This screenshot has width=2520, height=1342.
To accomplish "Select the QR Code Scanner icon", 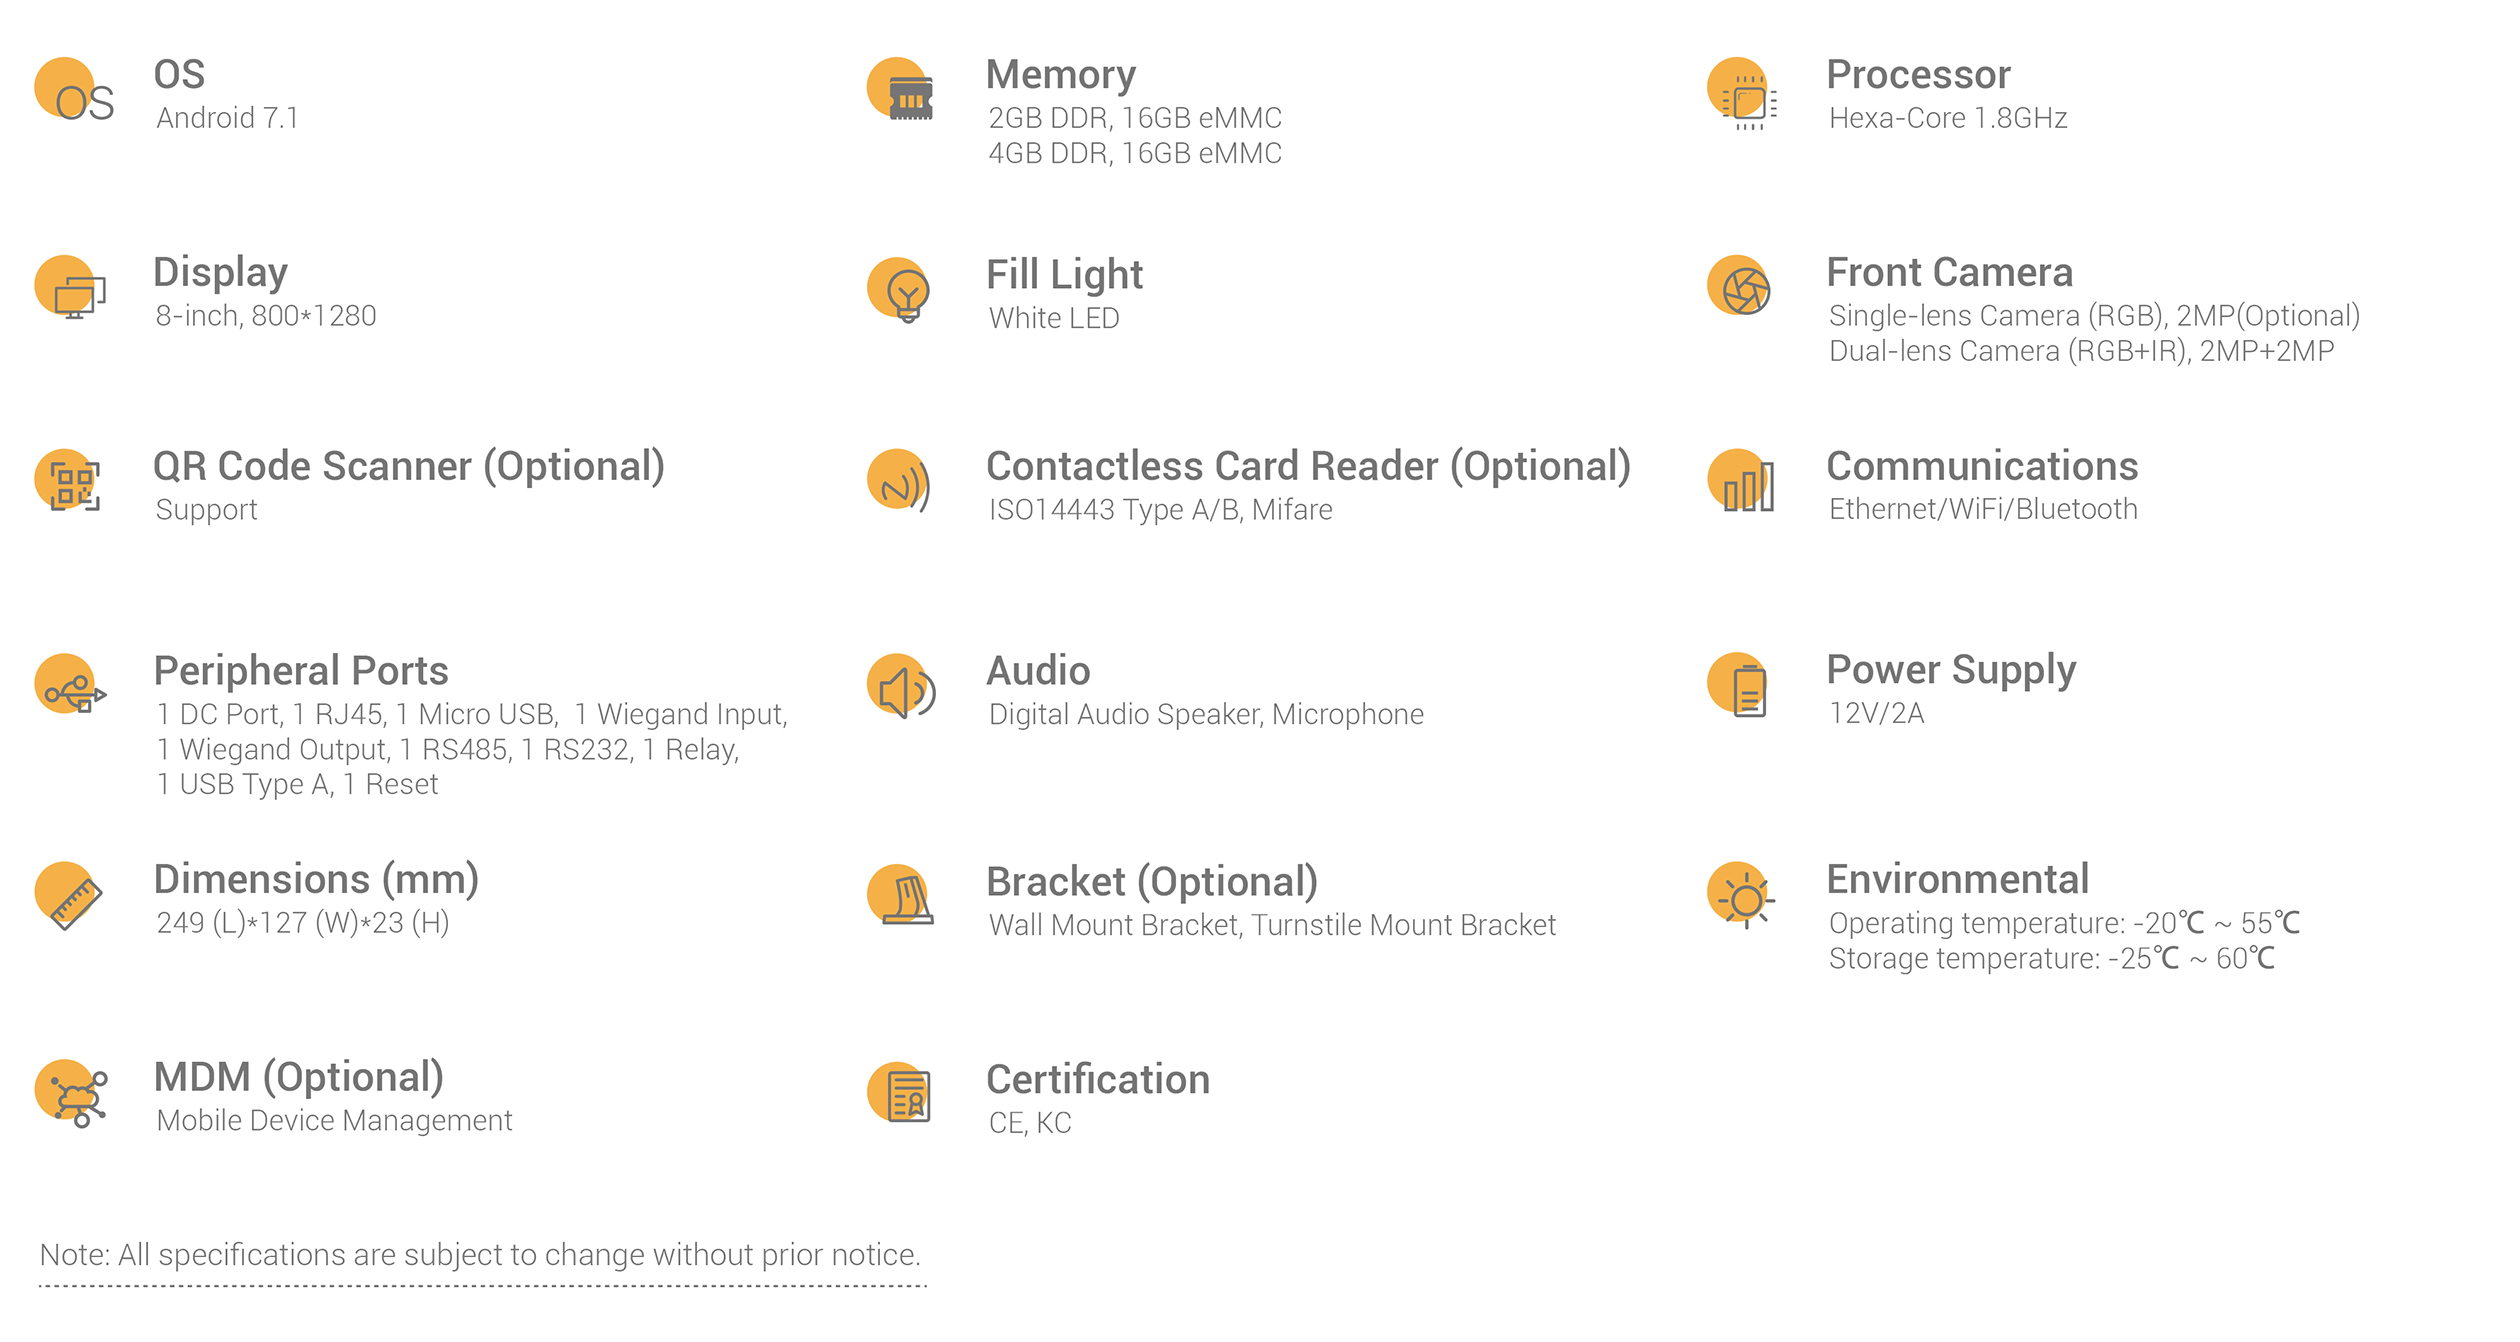I will click(68, 480).
